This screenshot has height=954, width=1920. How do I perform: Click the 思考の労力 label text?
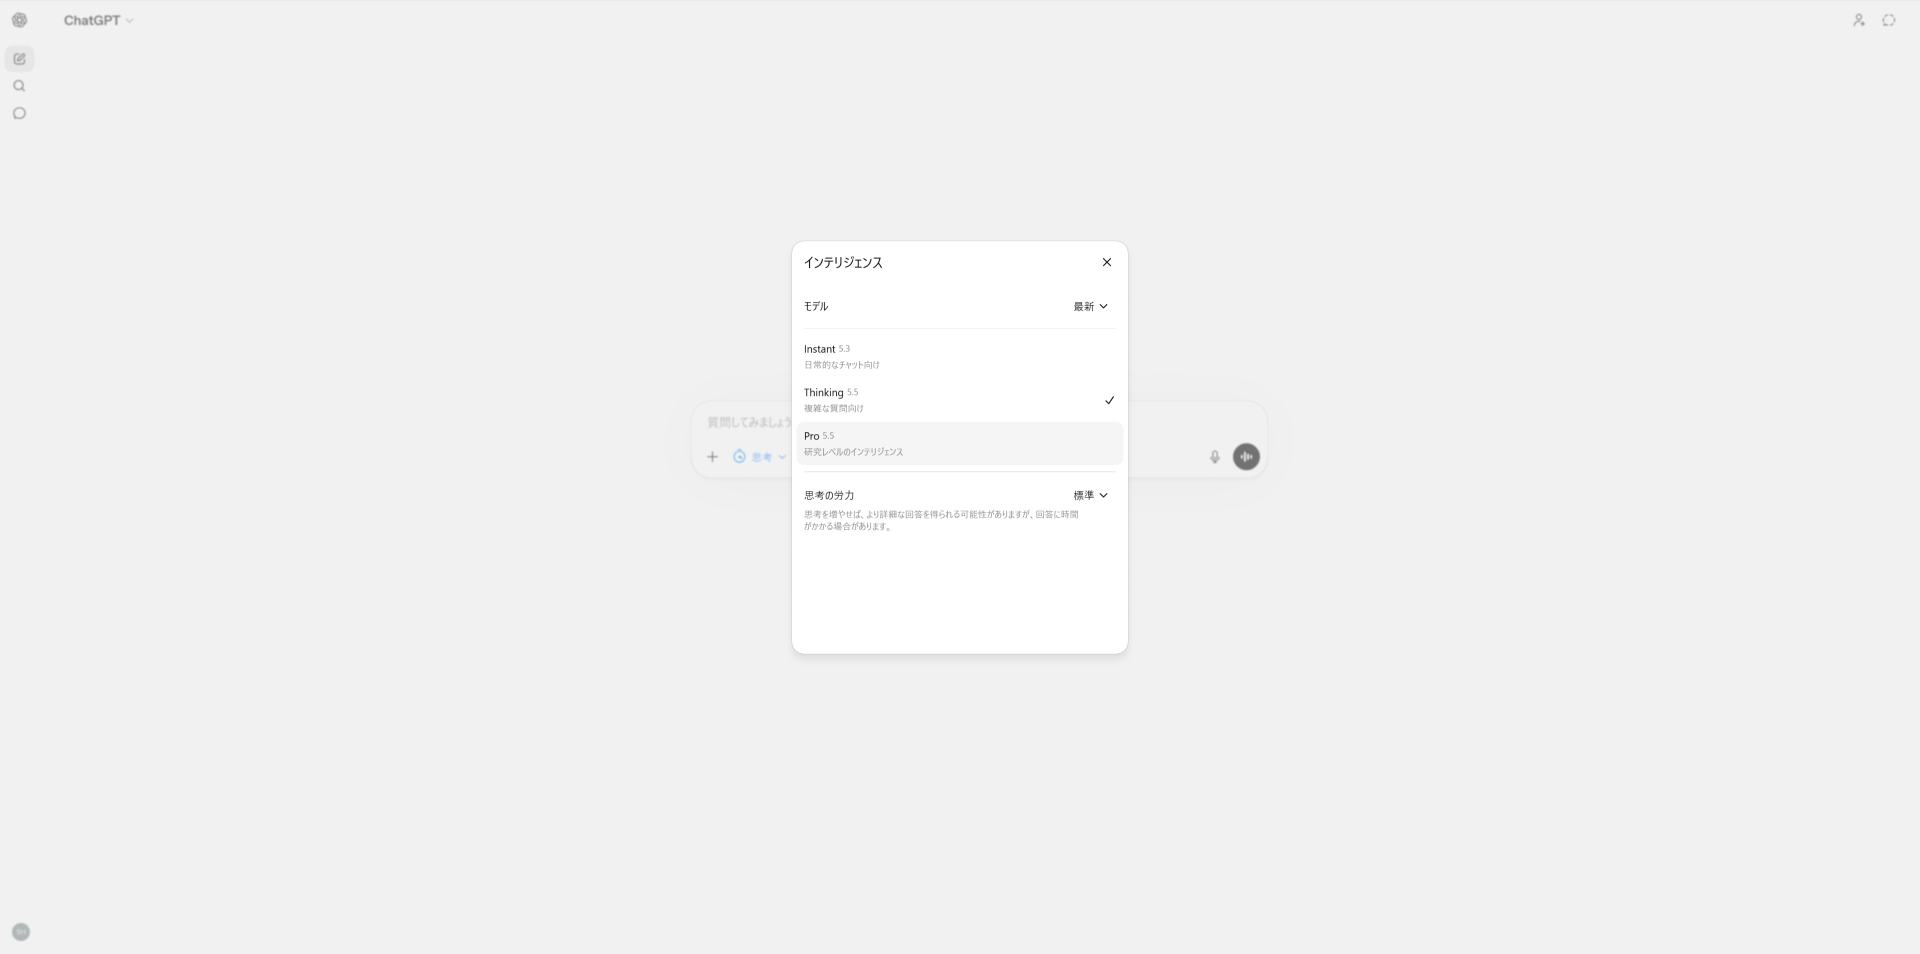pyautogui.click(x=829, y=495)
